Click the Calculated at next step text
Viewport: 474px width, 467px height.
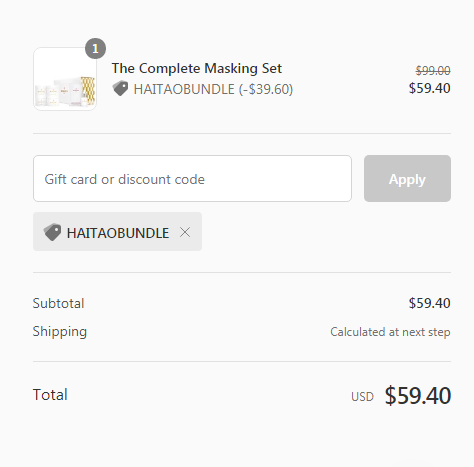[390, 332]
